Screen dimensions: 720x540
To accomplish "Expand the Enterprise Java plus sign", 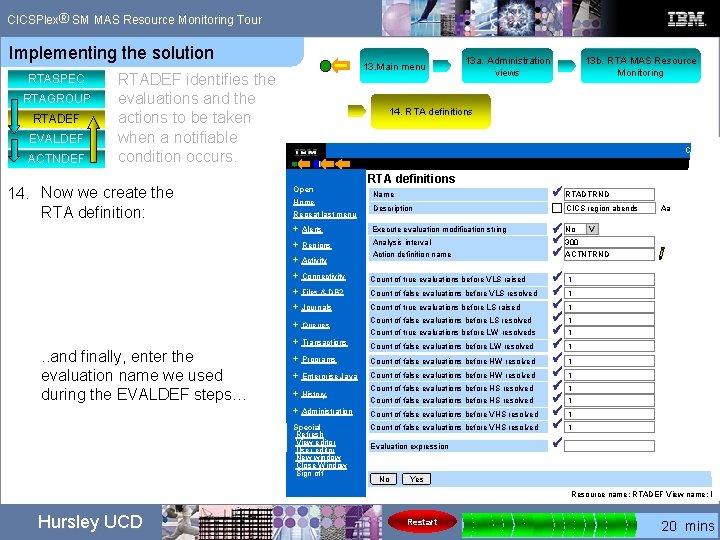I will pyautogui.click(x=296, y=375).
